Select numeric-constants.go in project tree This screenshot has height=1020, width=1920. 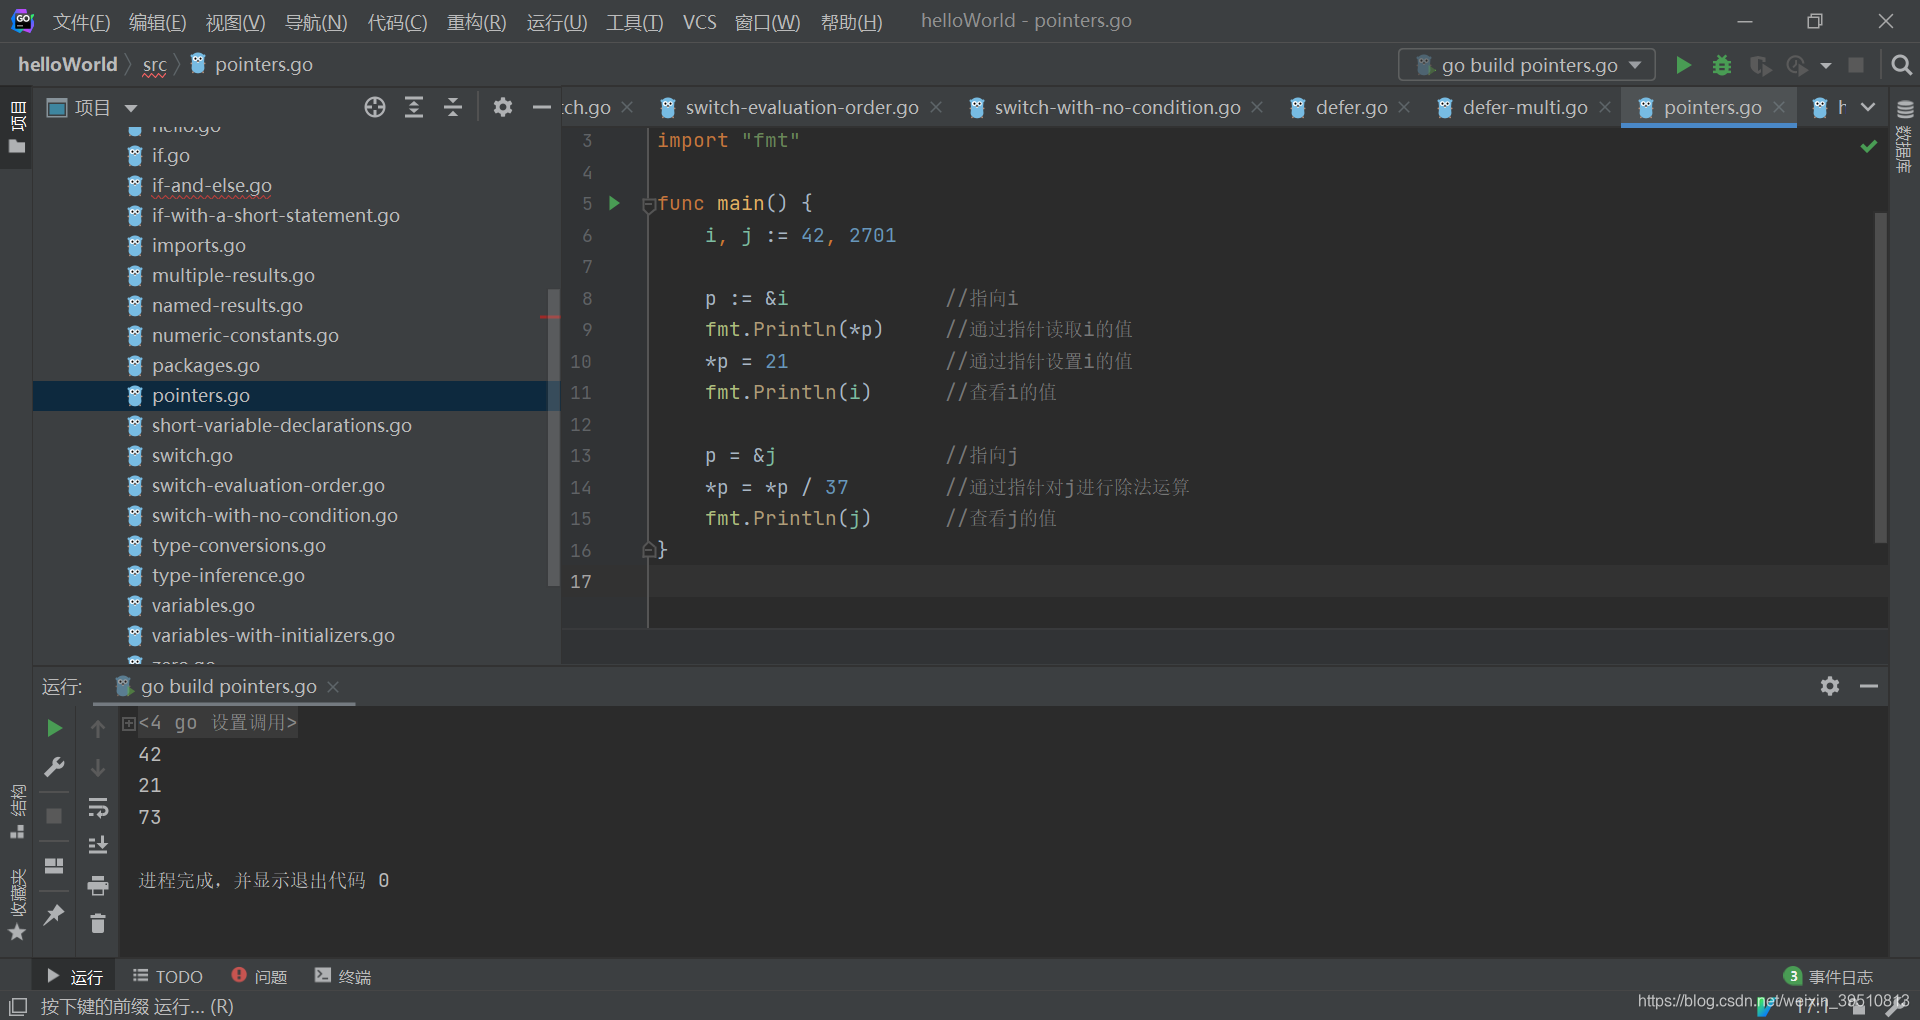point(245,336)
